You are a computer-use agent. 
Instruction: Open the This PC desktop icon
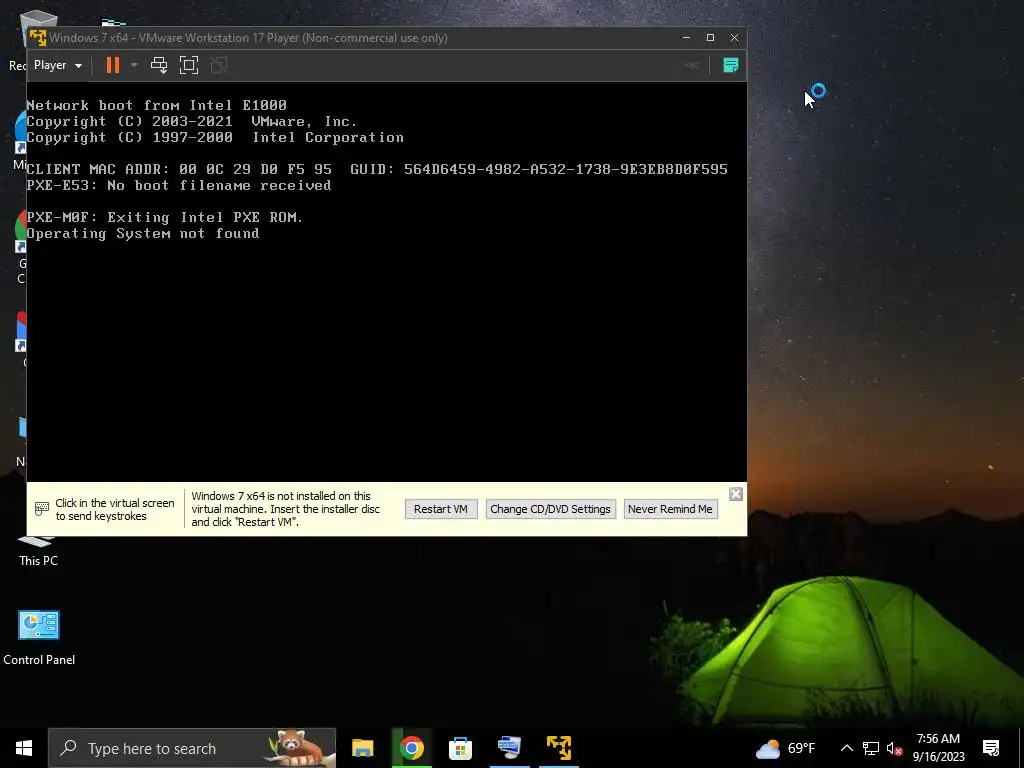click(x=38, y=550)
